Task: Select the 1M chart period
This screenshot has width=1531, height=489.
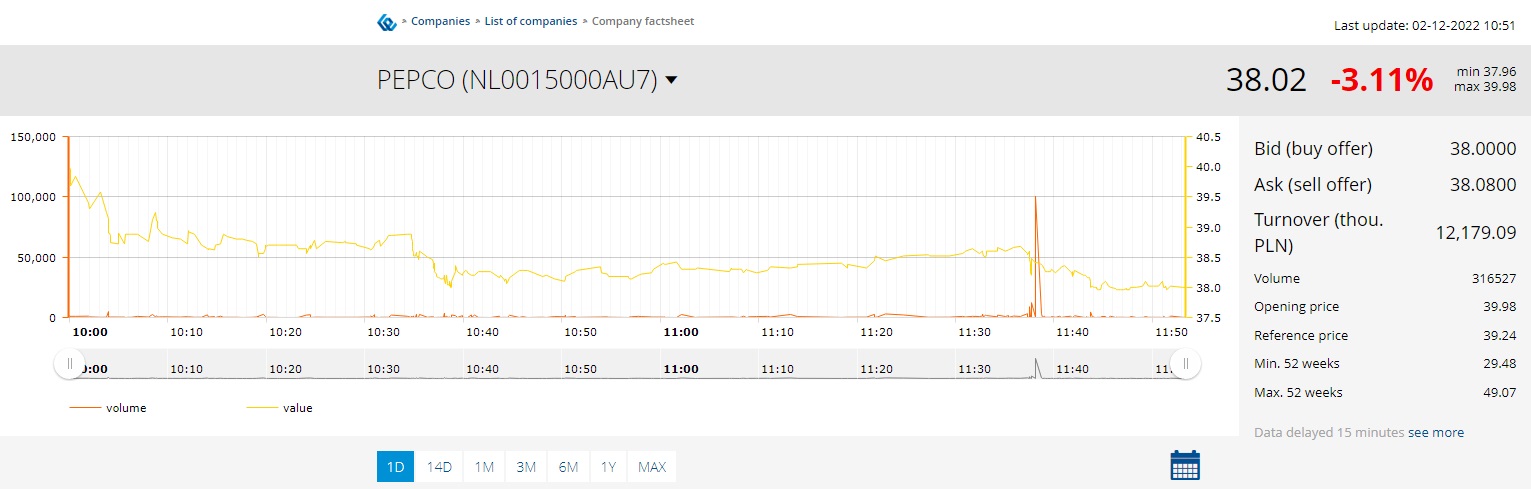Action: 484,467
